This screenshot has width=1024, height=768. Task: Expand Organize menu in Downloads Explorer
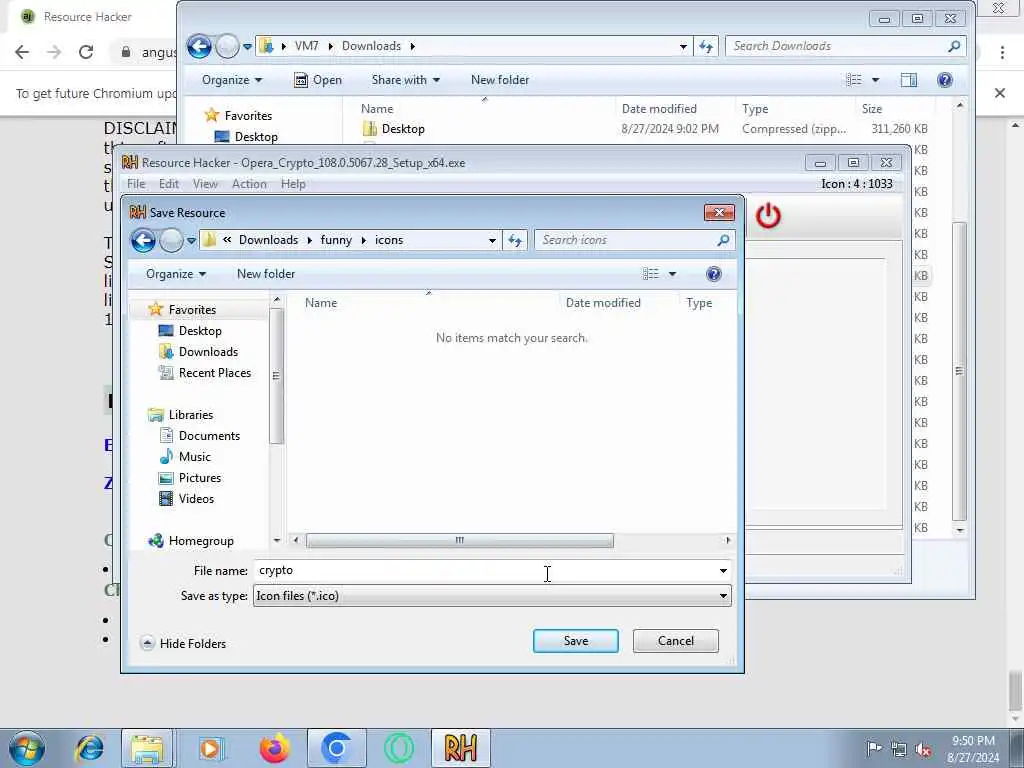[232, 80]
